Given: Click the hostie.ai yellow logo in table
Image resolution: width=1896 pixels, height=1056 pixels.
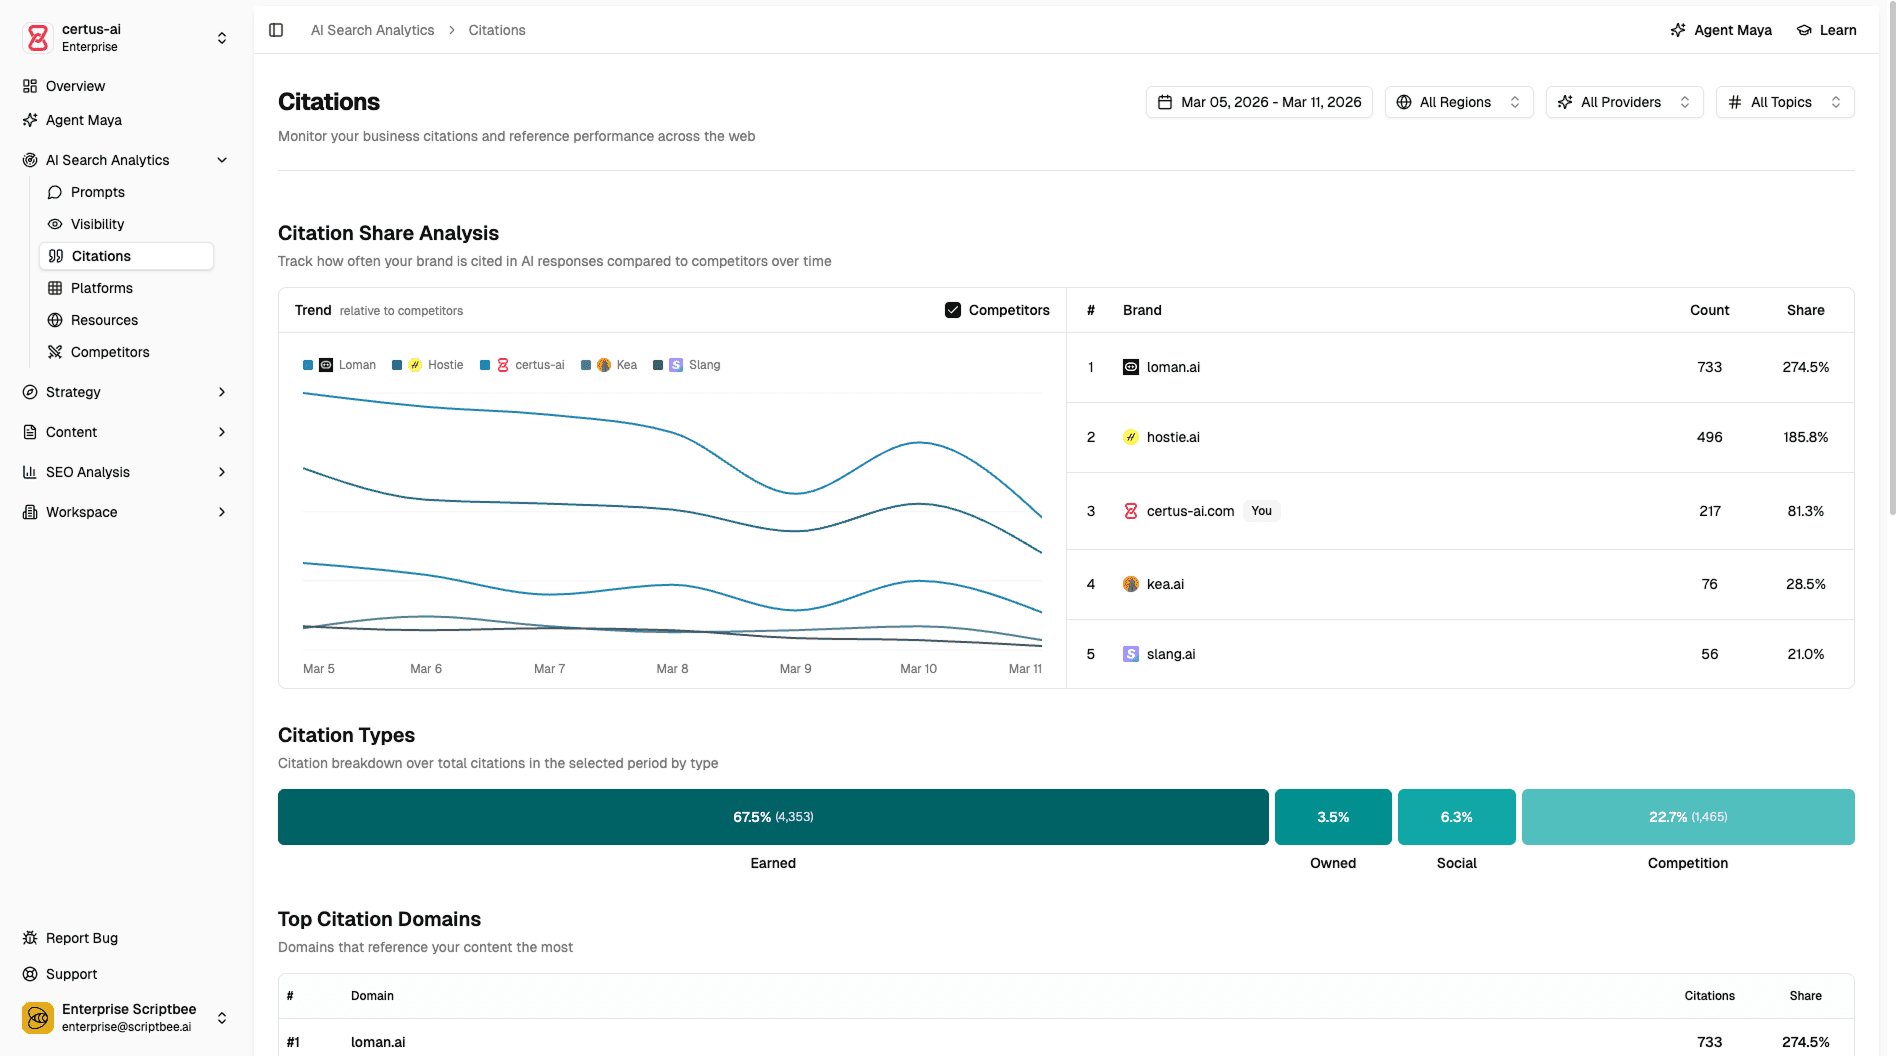Looking at the screenshot, I should click(x=1131, y=437).
